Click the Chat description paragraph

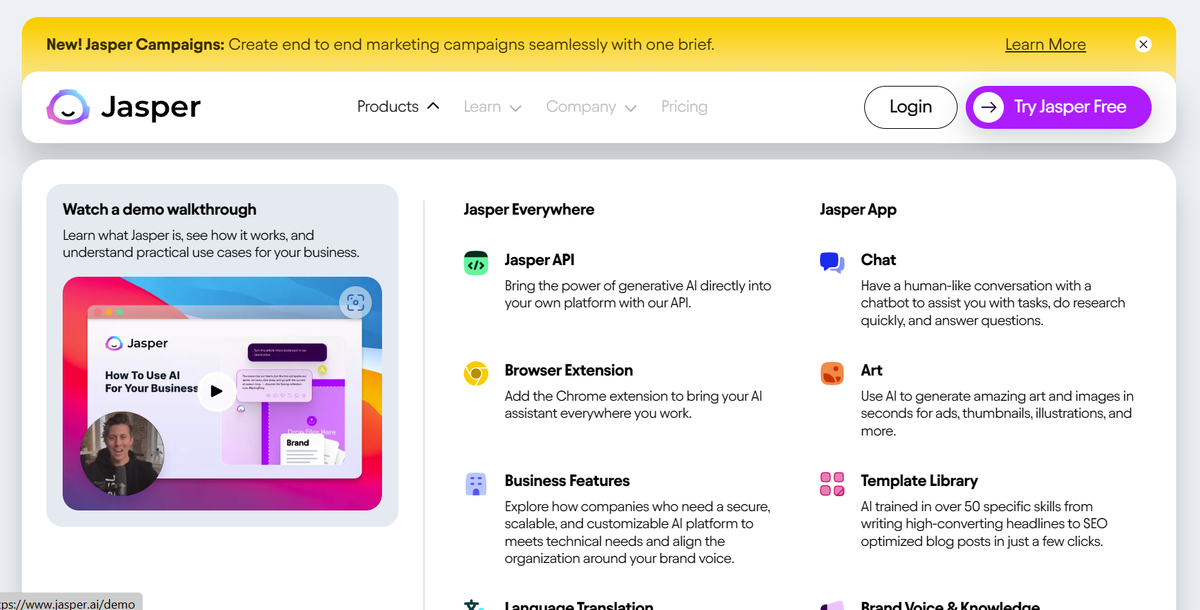click(993, 303)
